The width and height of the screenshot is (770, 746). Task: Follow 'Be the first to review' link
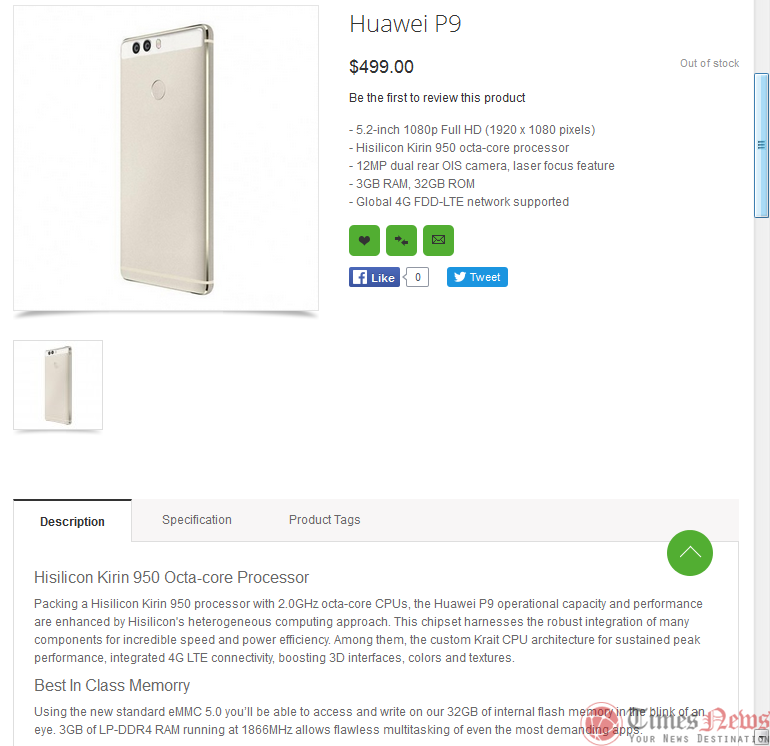tap(437, 98)
